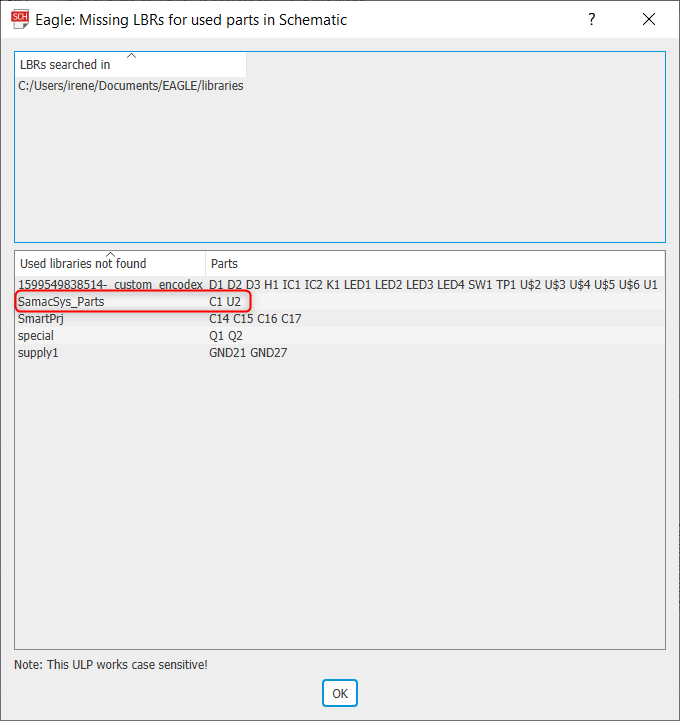Click the Parts column header
The width and height of the screenshot is (680, 721).
pos(435,263)
